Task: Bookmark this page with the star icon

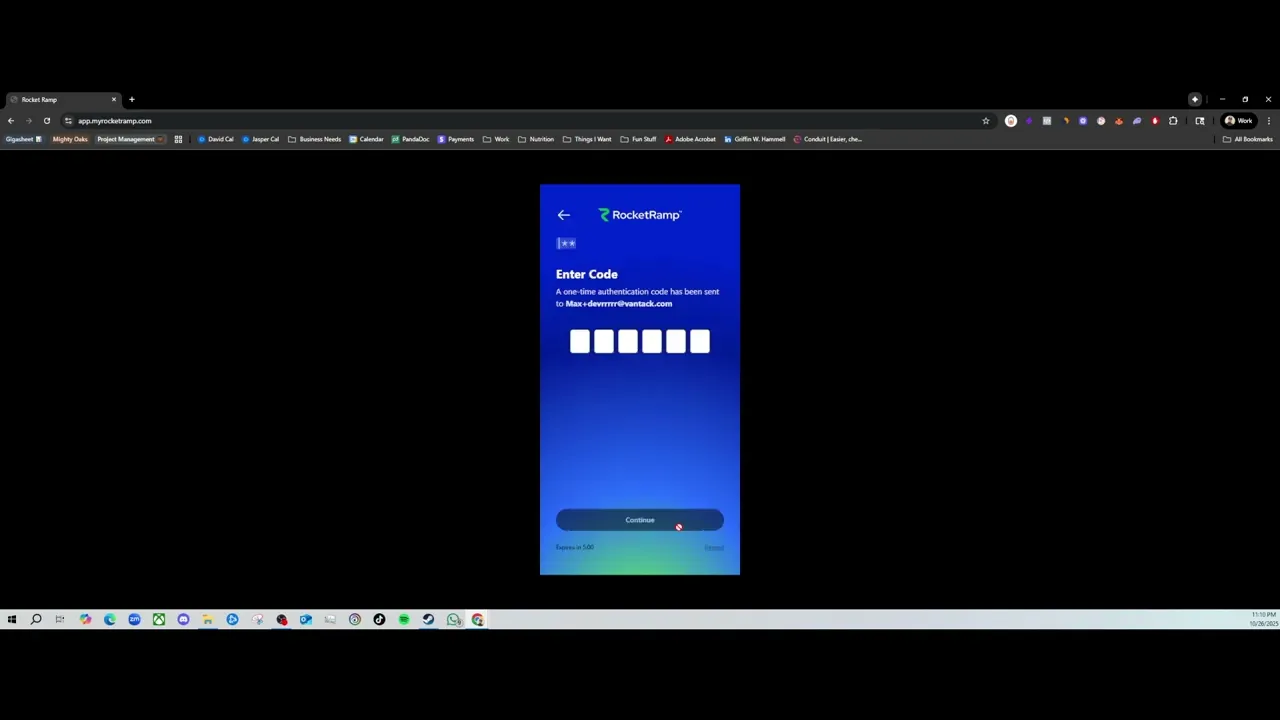Action: coord(985,121)
